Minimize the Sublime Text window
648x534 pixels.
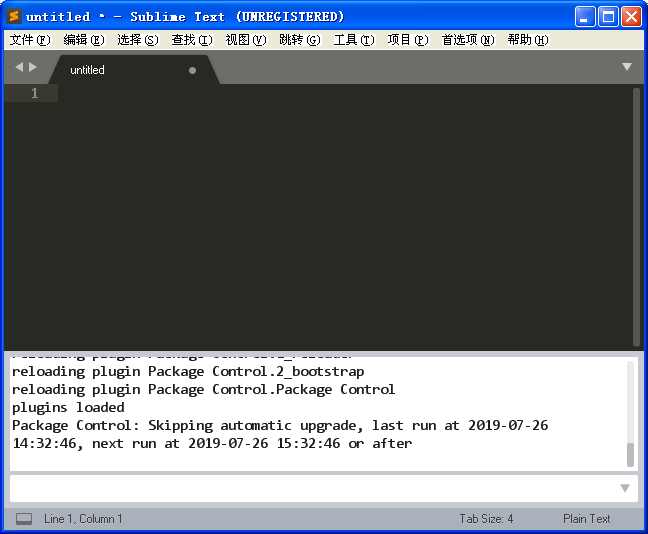[585, 17]
